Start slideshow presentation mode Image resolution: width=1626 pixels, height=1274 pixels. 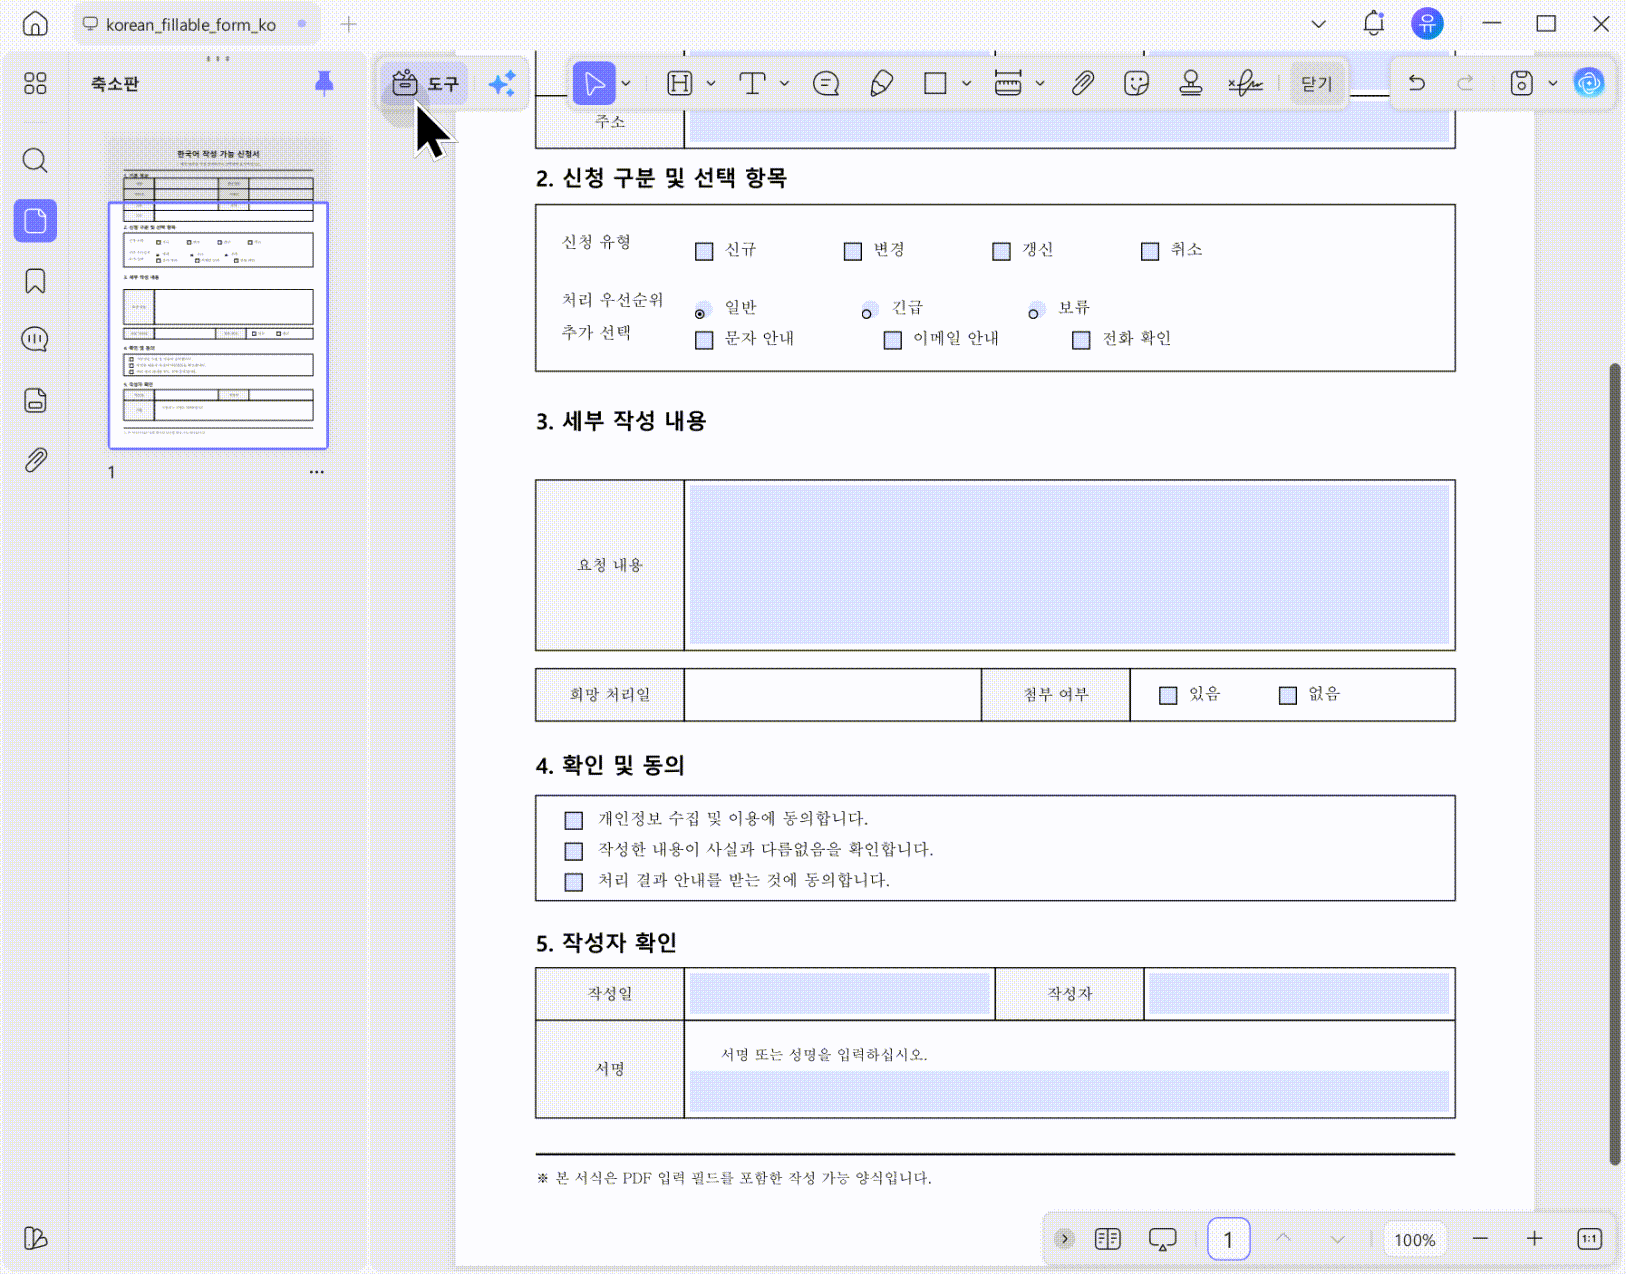pos(1163,1239)
